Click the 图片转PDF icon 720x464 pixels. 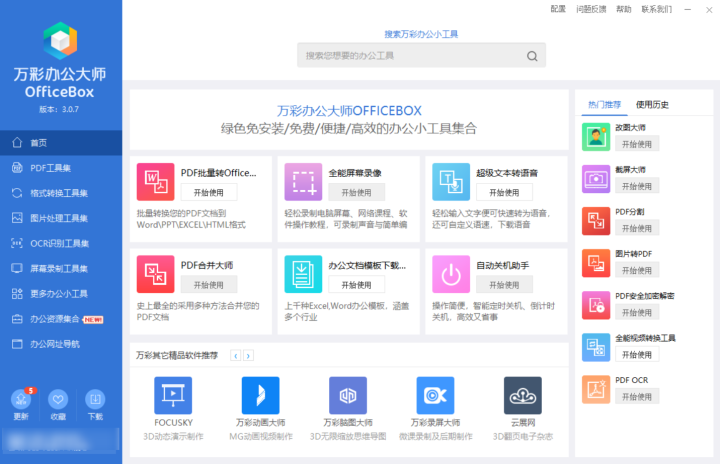coord(596,263)
